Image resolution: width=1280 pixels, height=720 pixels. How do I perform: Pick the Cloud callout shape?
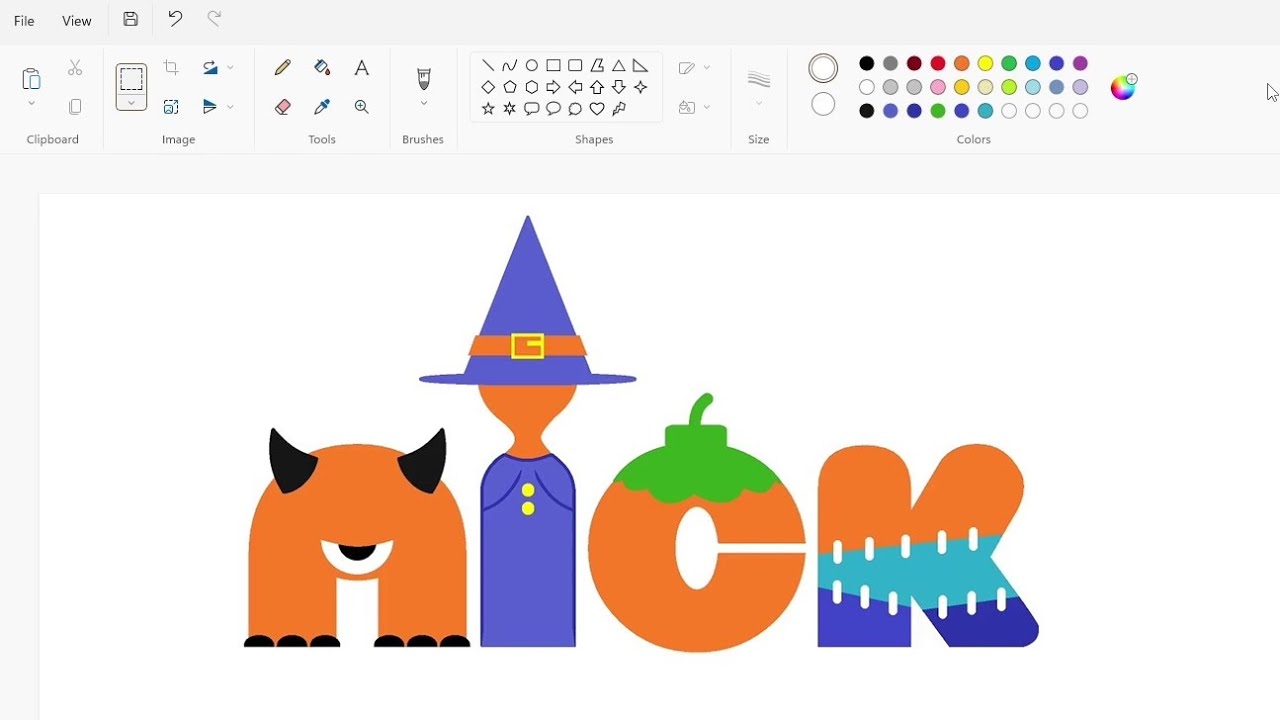point(575,109)
